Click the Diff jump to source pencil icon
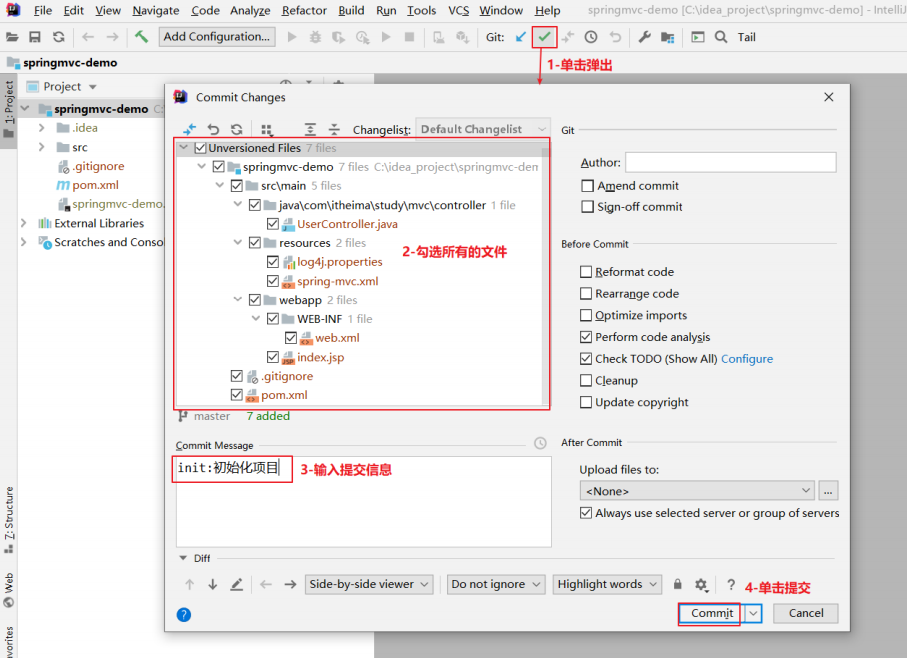Screen dimensions: 907x658 237,585
